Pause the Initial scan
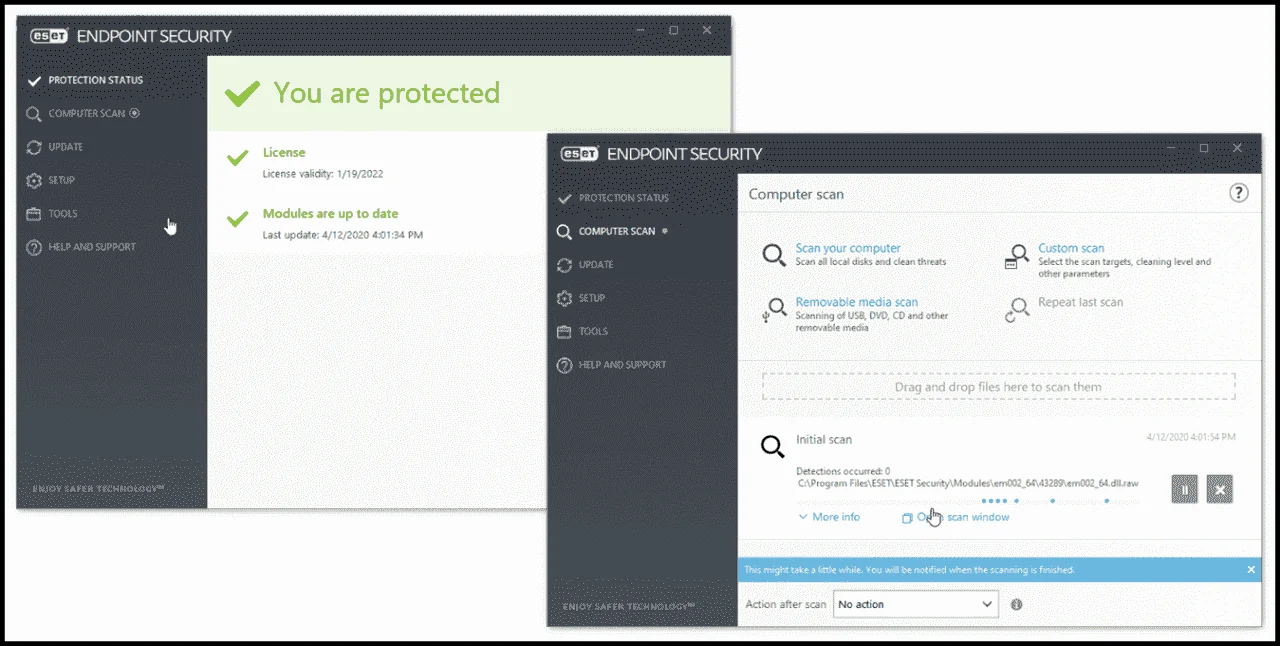1280x646 pixels. coord(1184,489)
